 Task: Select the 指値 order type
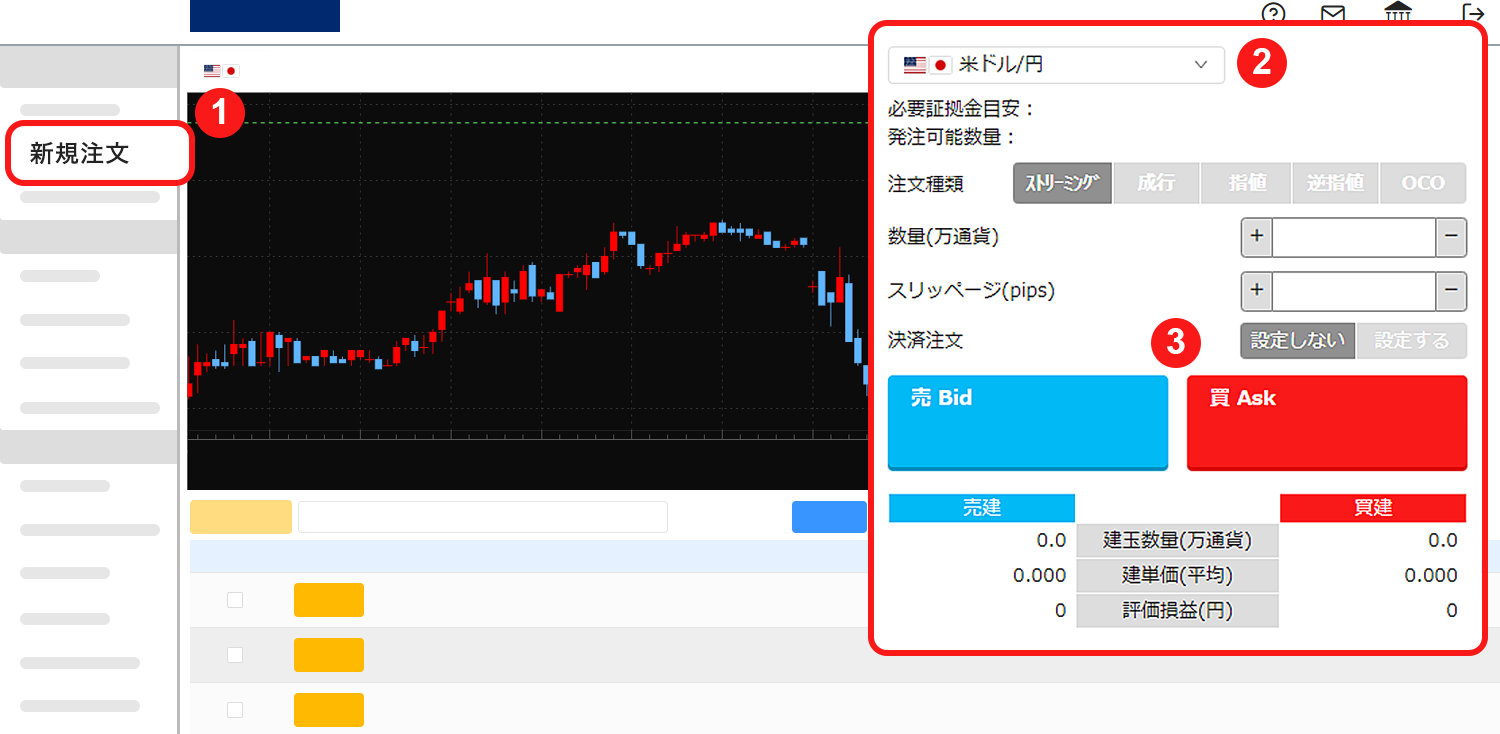(x=1246, y=183)
